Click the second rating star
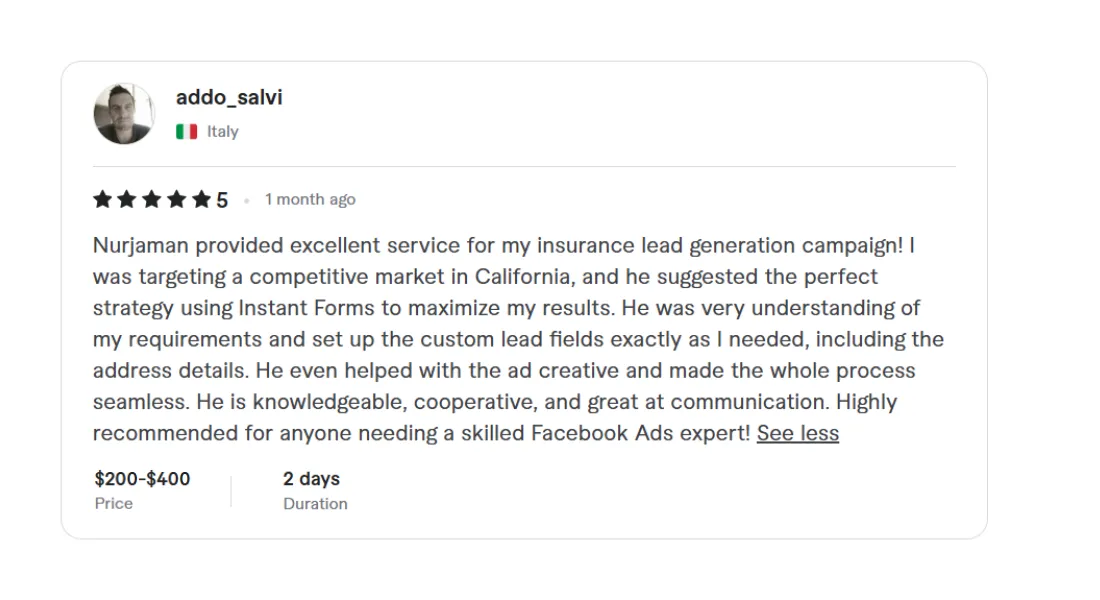Viewport: 1100px width, 600px height. point(127,199)
